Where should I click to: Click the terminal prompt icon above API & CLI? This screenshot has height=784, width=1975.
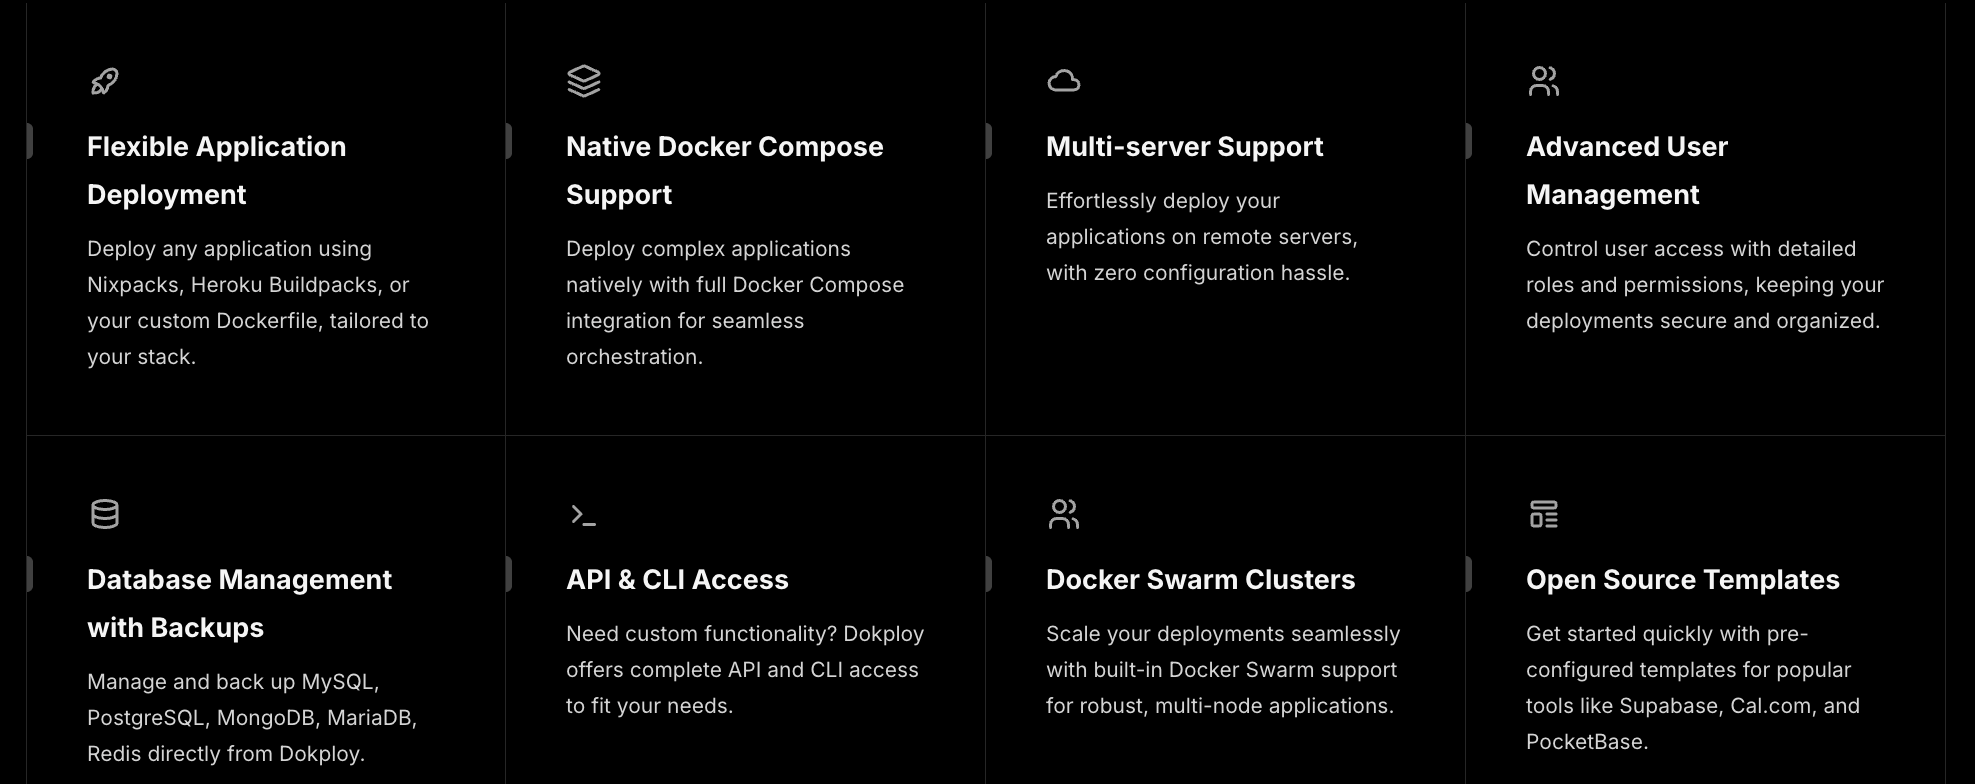pos(583,515)
